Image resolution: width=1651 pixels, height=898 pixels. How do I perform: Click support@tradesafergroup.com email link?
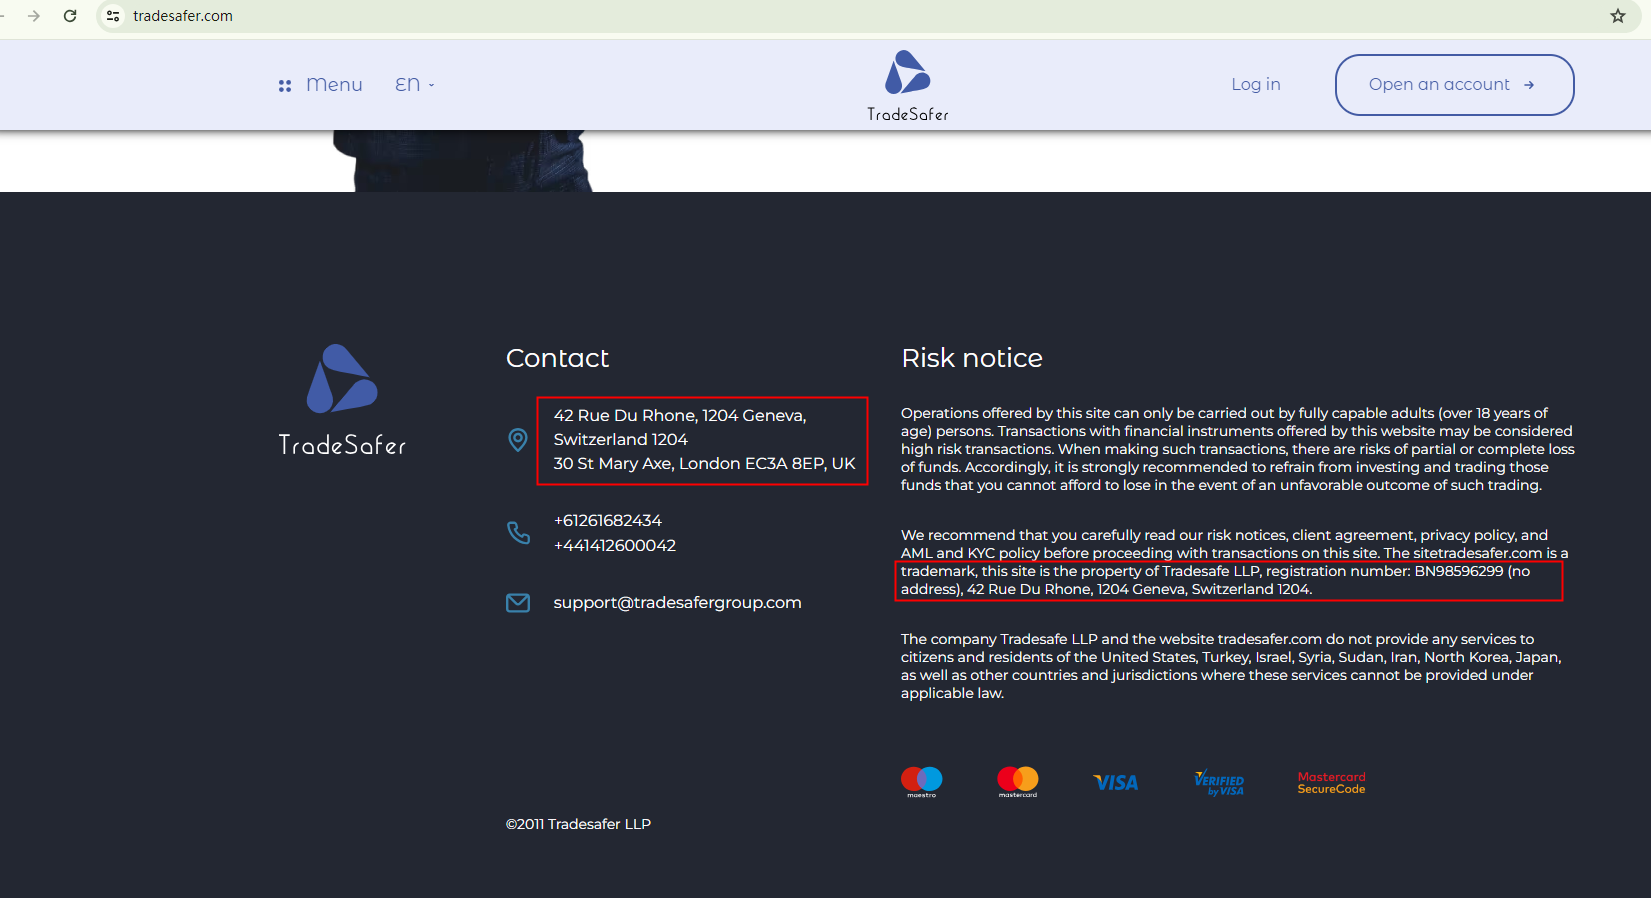point(678,603)
